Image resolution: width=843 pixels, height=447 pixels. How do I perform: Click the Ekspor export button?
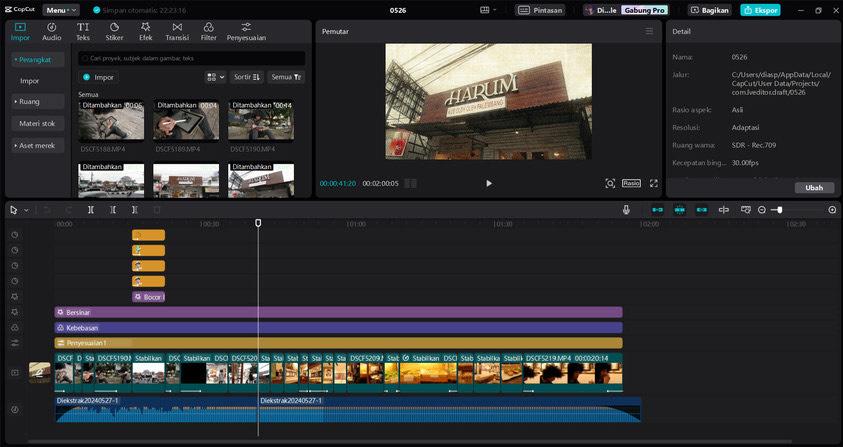[760, 10]
